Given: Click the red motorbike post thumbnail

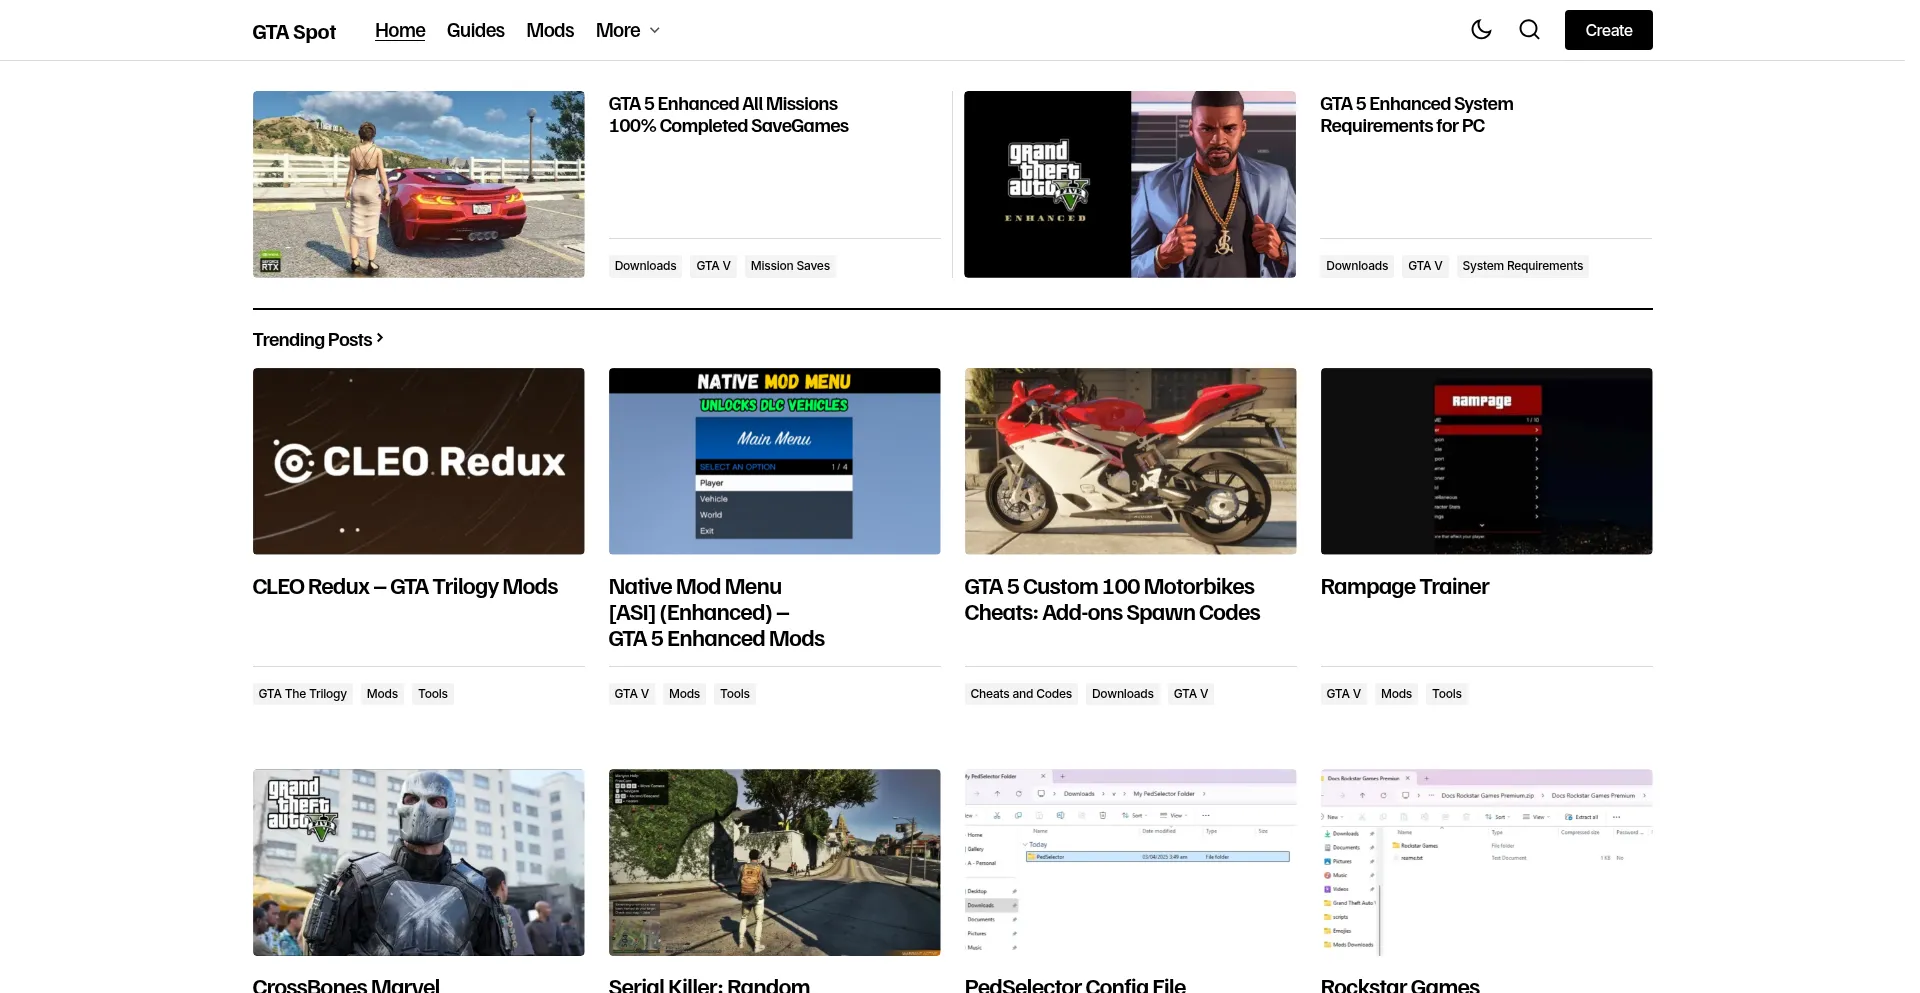Looking at the screenshot, I should 1130,461.
